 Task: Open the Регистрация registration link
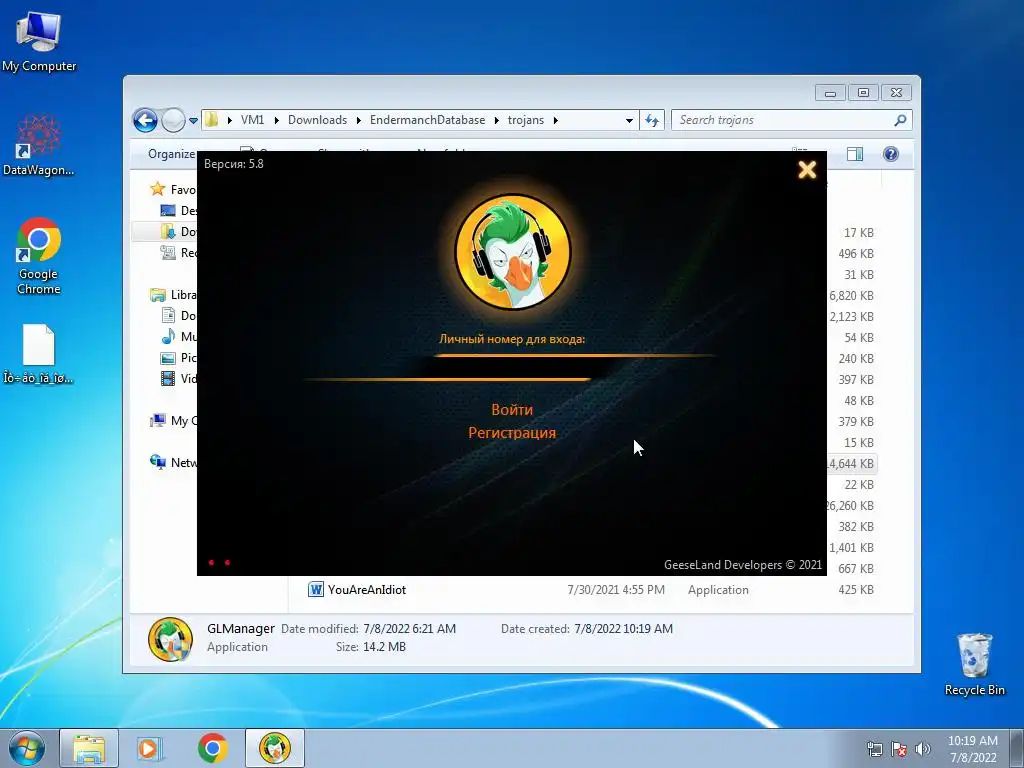[512, 432]
